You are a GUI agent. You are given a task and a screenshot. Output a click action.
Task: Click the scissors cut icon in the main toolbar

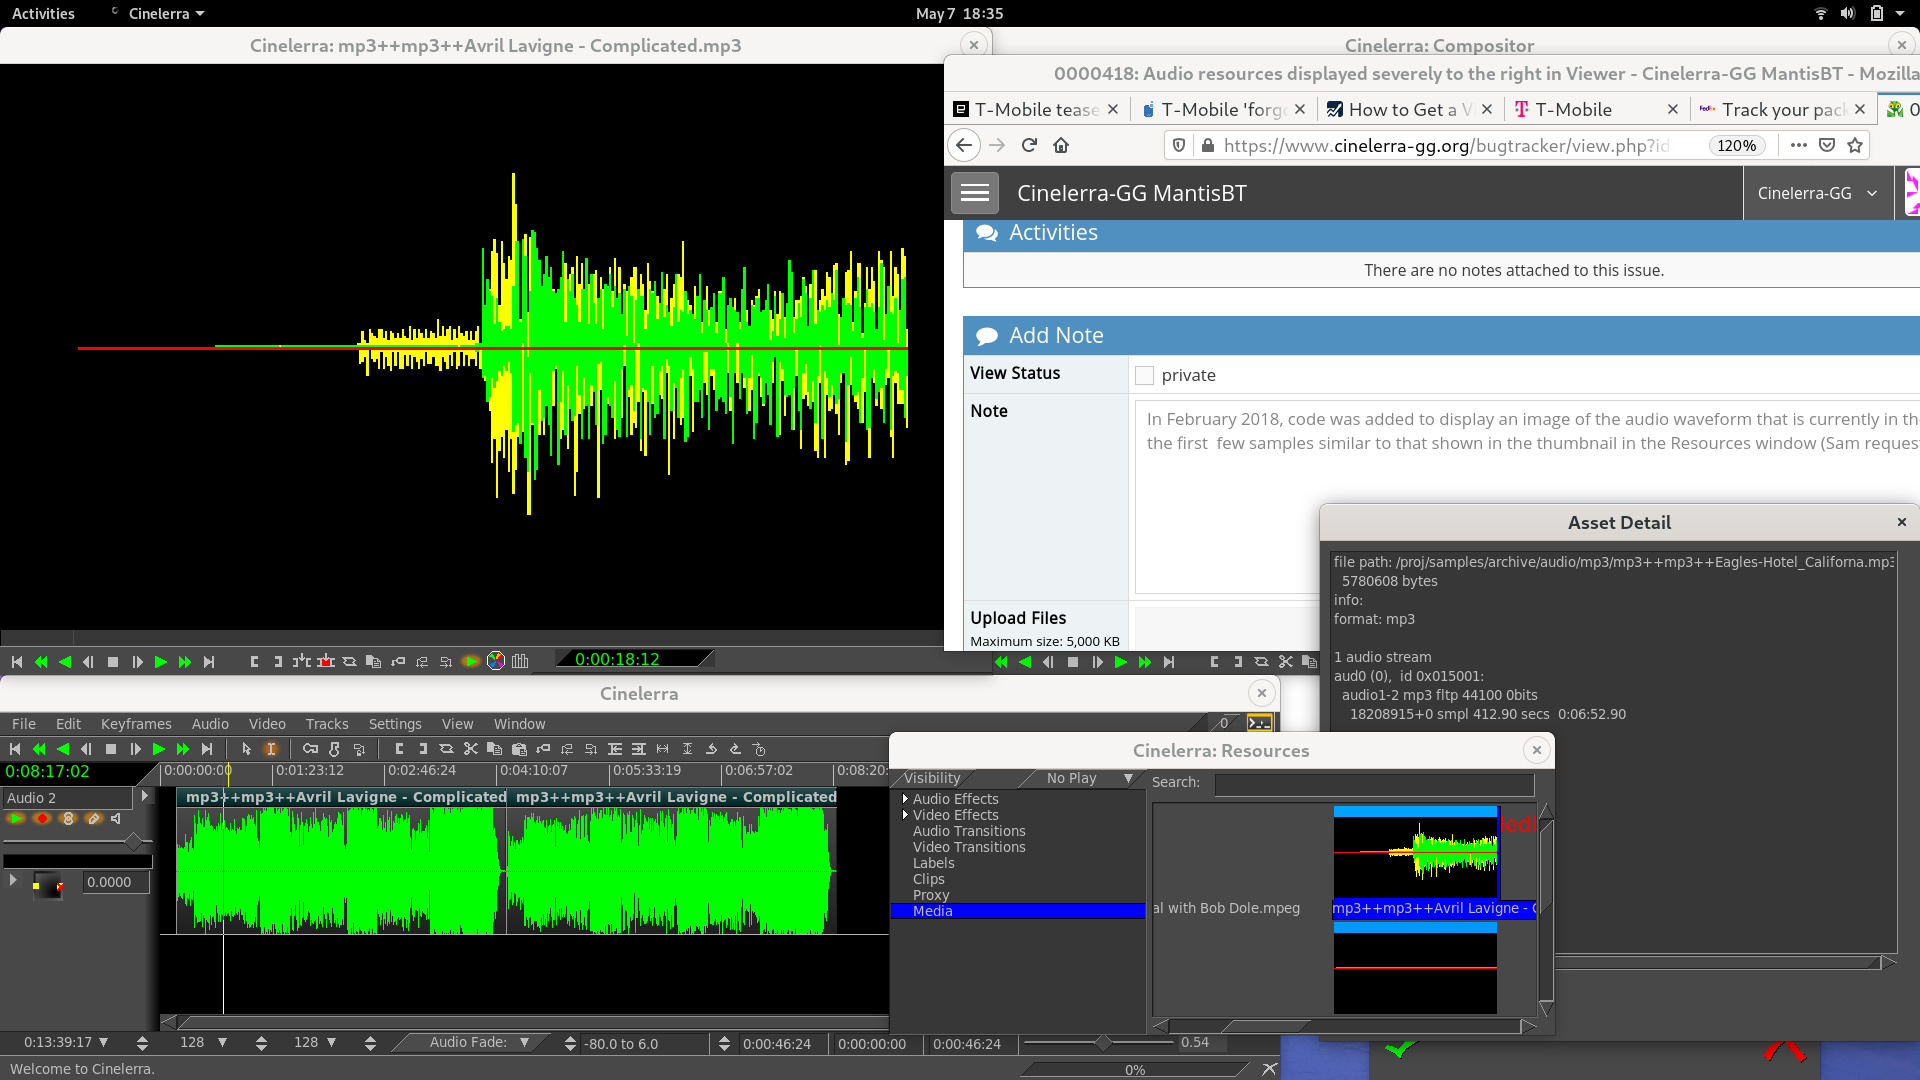coord(471,749)
